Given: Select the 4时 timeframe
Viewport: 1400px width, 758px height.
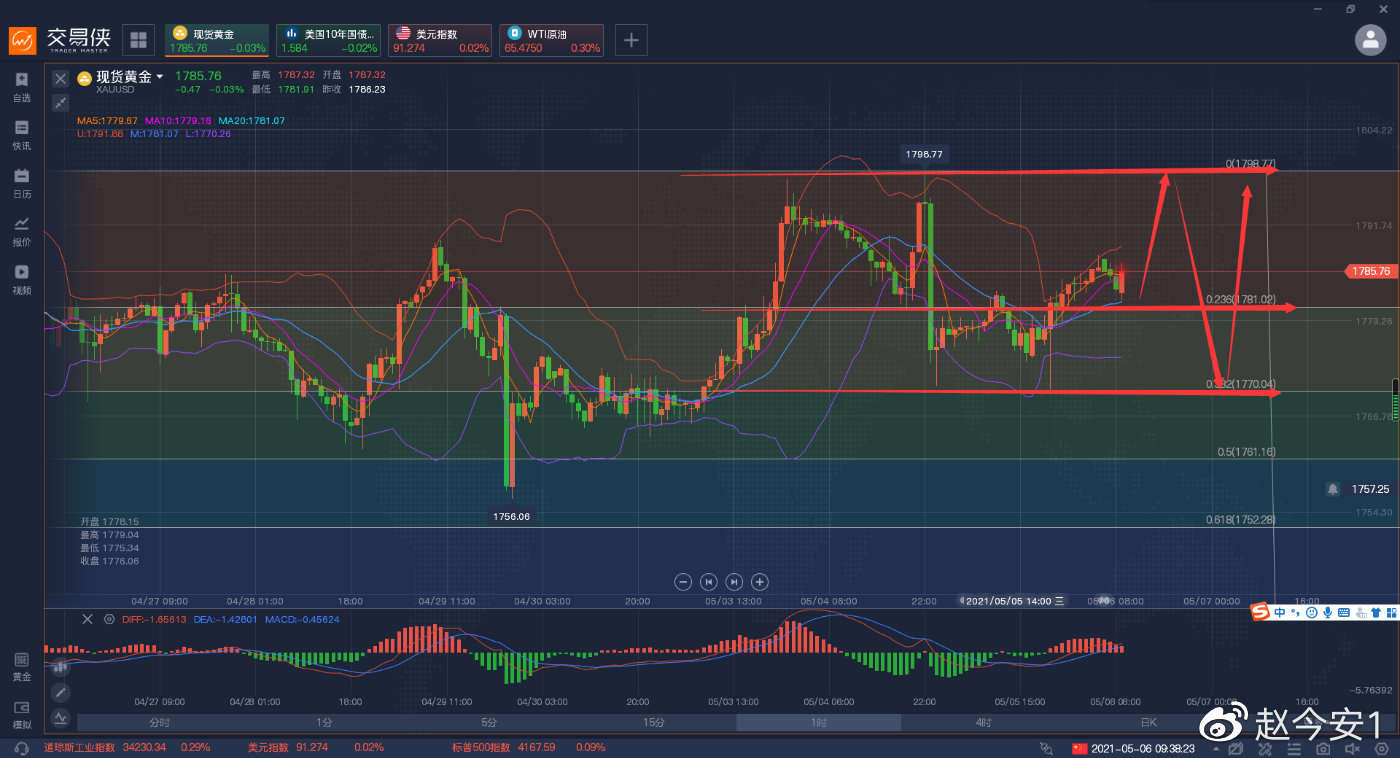Looking at the screenshot, I should tap(984, 722).
